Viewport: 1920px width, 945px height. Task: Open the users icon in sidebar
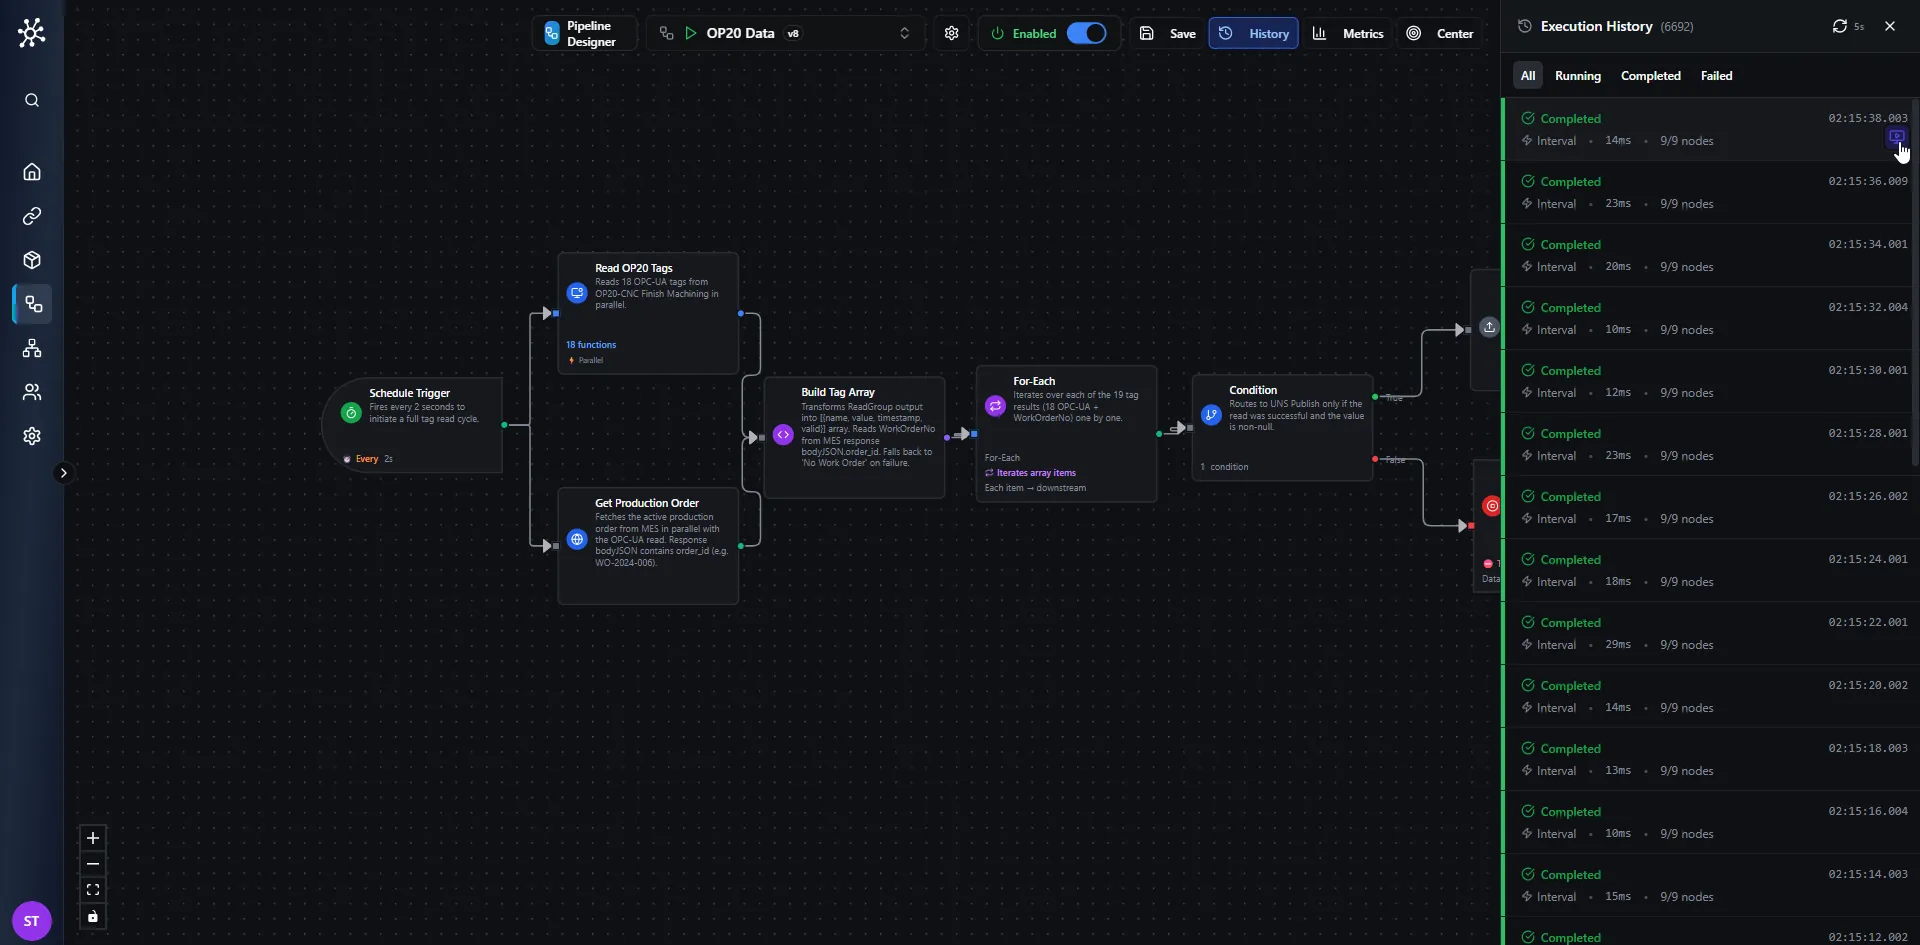pyautogui.click(x=32, y=392)
